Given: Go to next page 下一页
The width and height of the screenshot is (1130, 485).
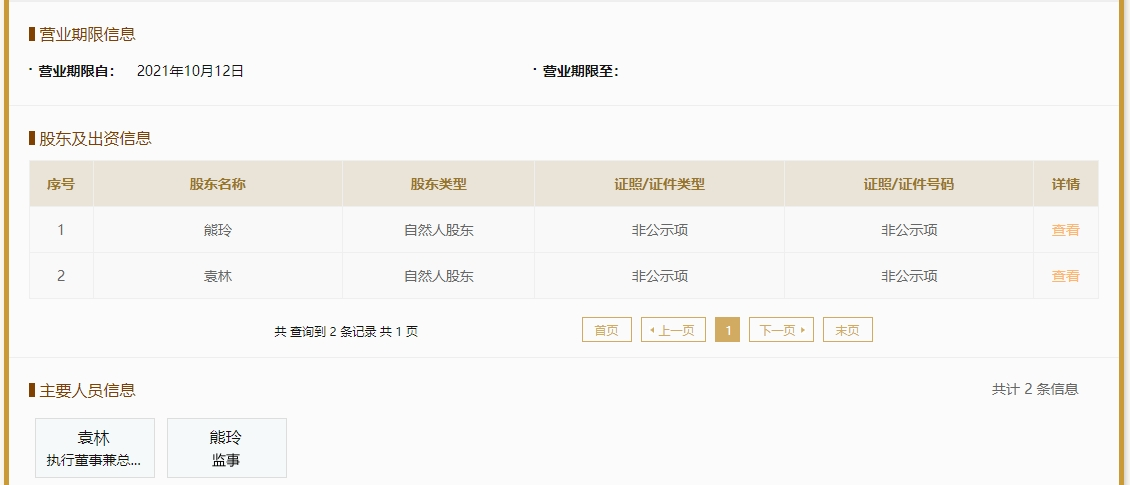Looking at the screenshot, I should click(781, 329).
